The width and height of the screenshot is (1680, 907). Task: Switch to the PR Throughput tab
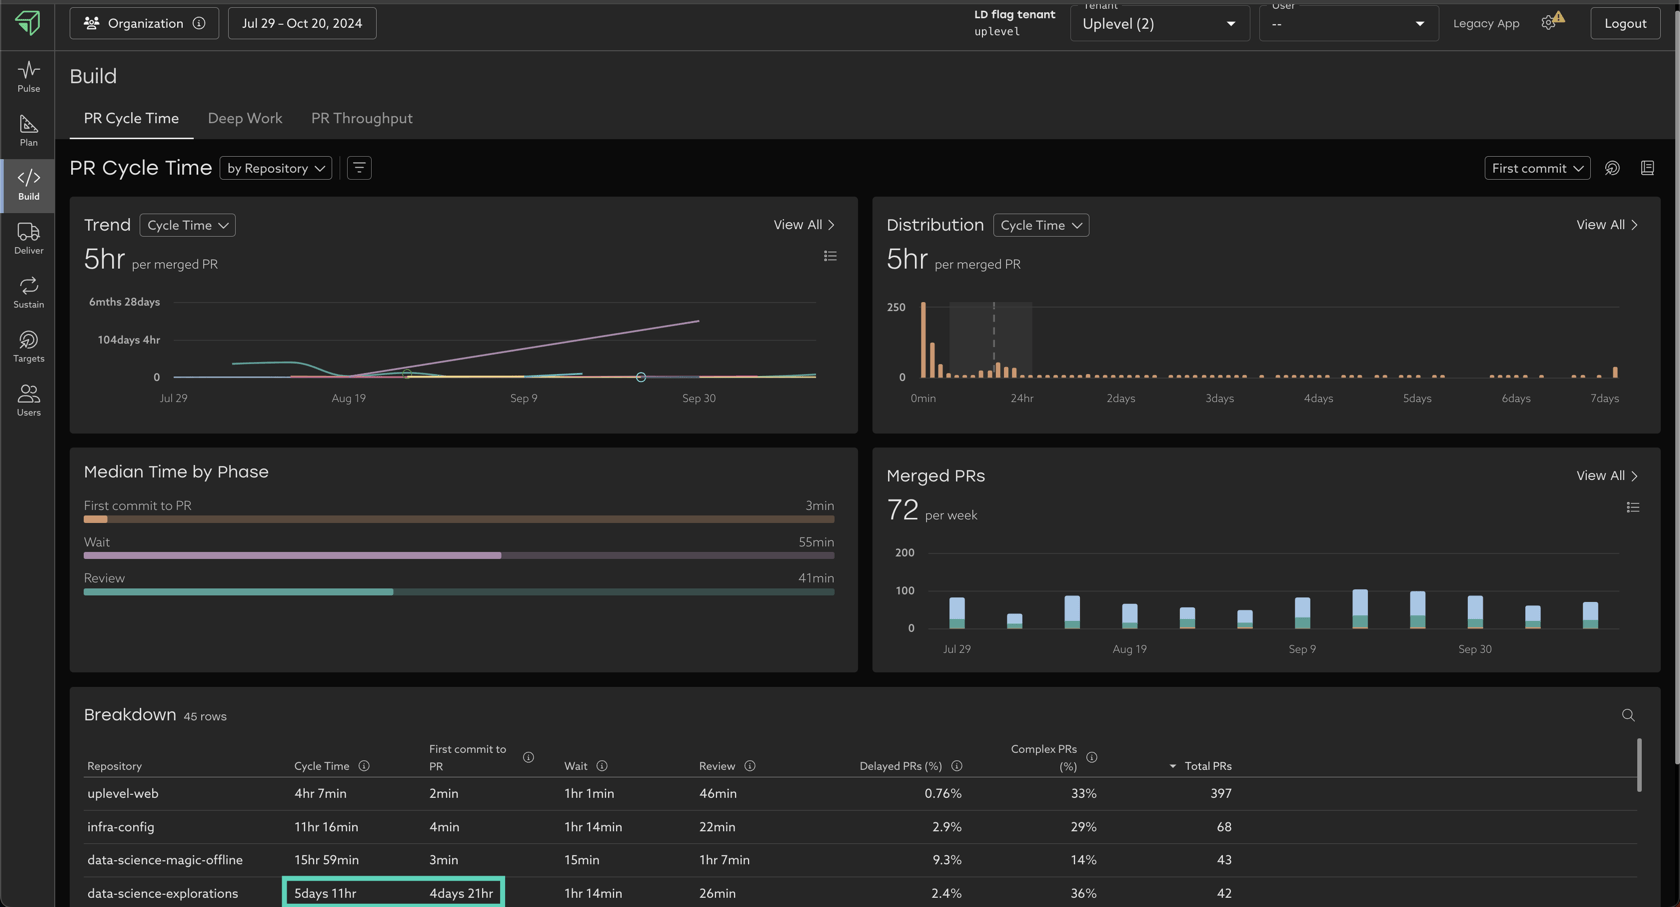pyautogui.click(x=361, y=118)
